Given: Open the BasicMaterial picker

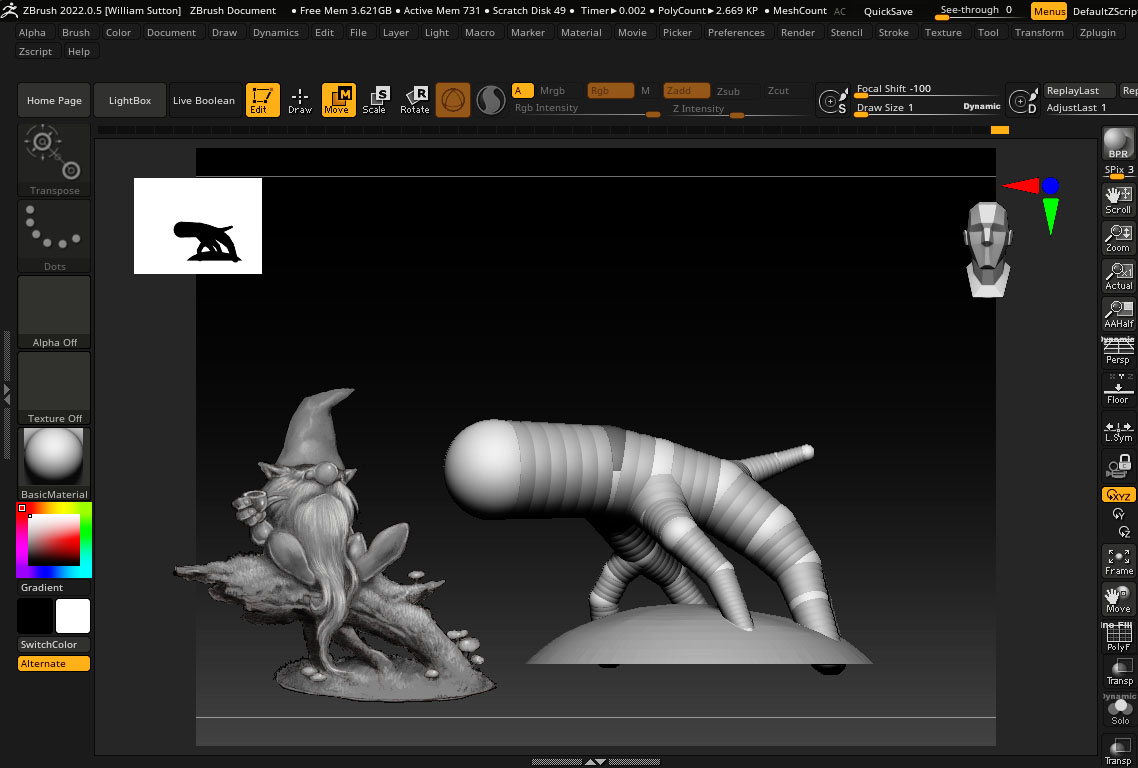Looking at the screenshot, I should (54, 463).
